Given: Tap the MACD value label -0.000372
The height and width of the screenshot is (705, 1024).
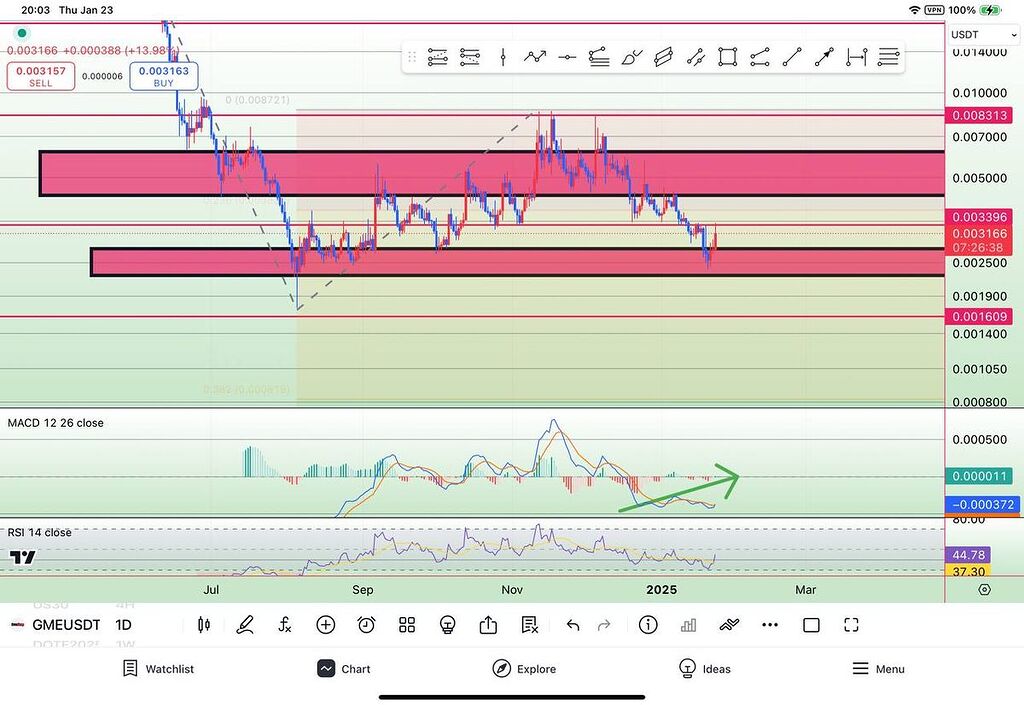Looking at the screenshot, I should tap(982, 505).
